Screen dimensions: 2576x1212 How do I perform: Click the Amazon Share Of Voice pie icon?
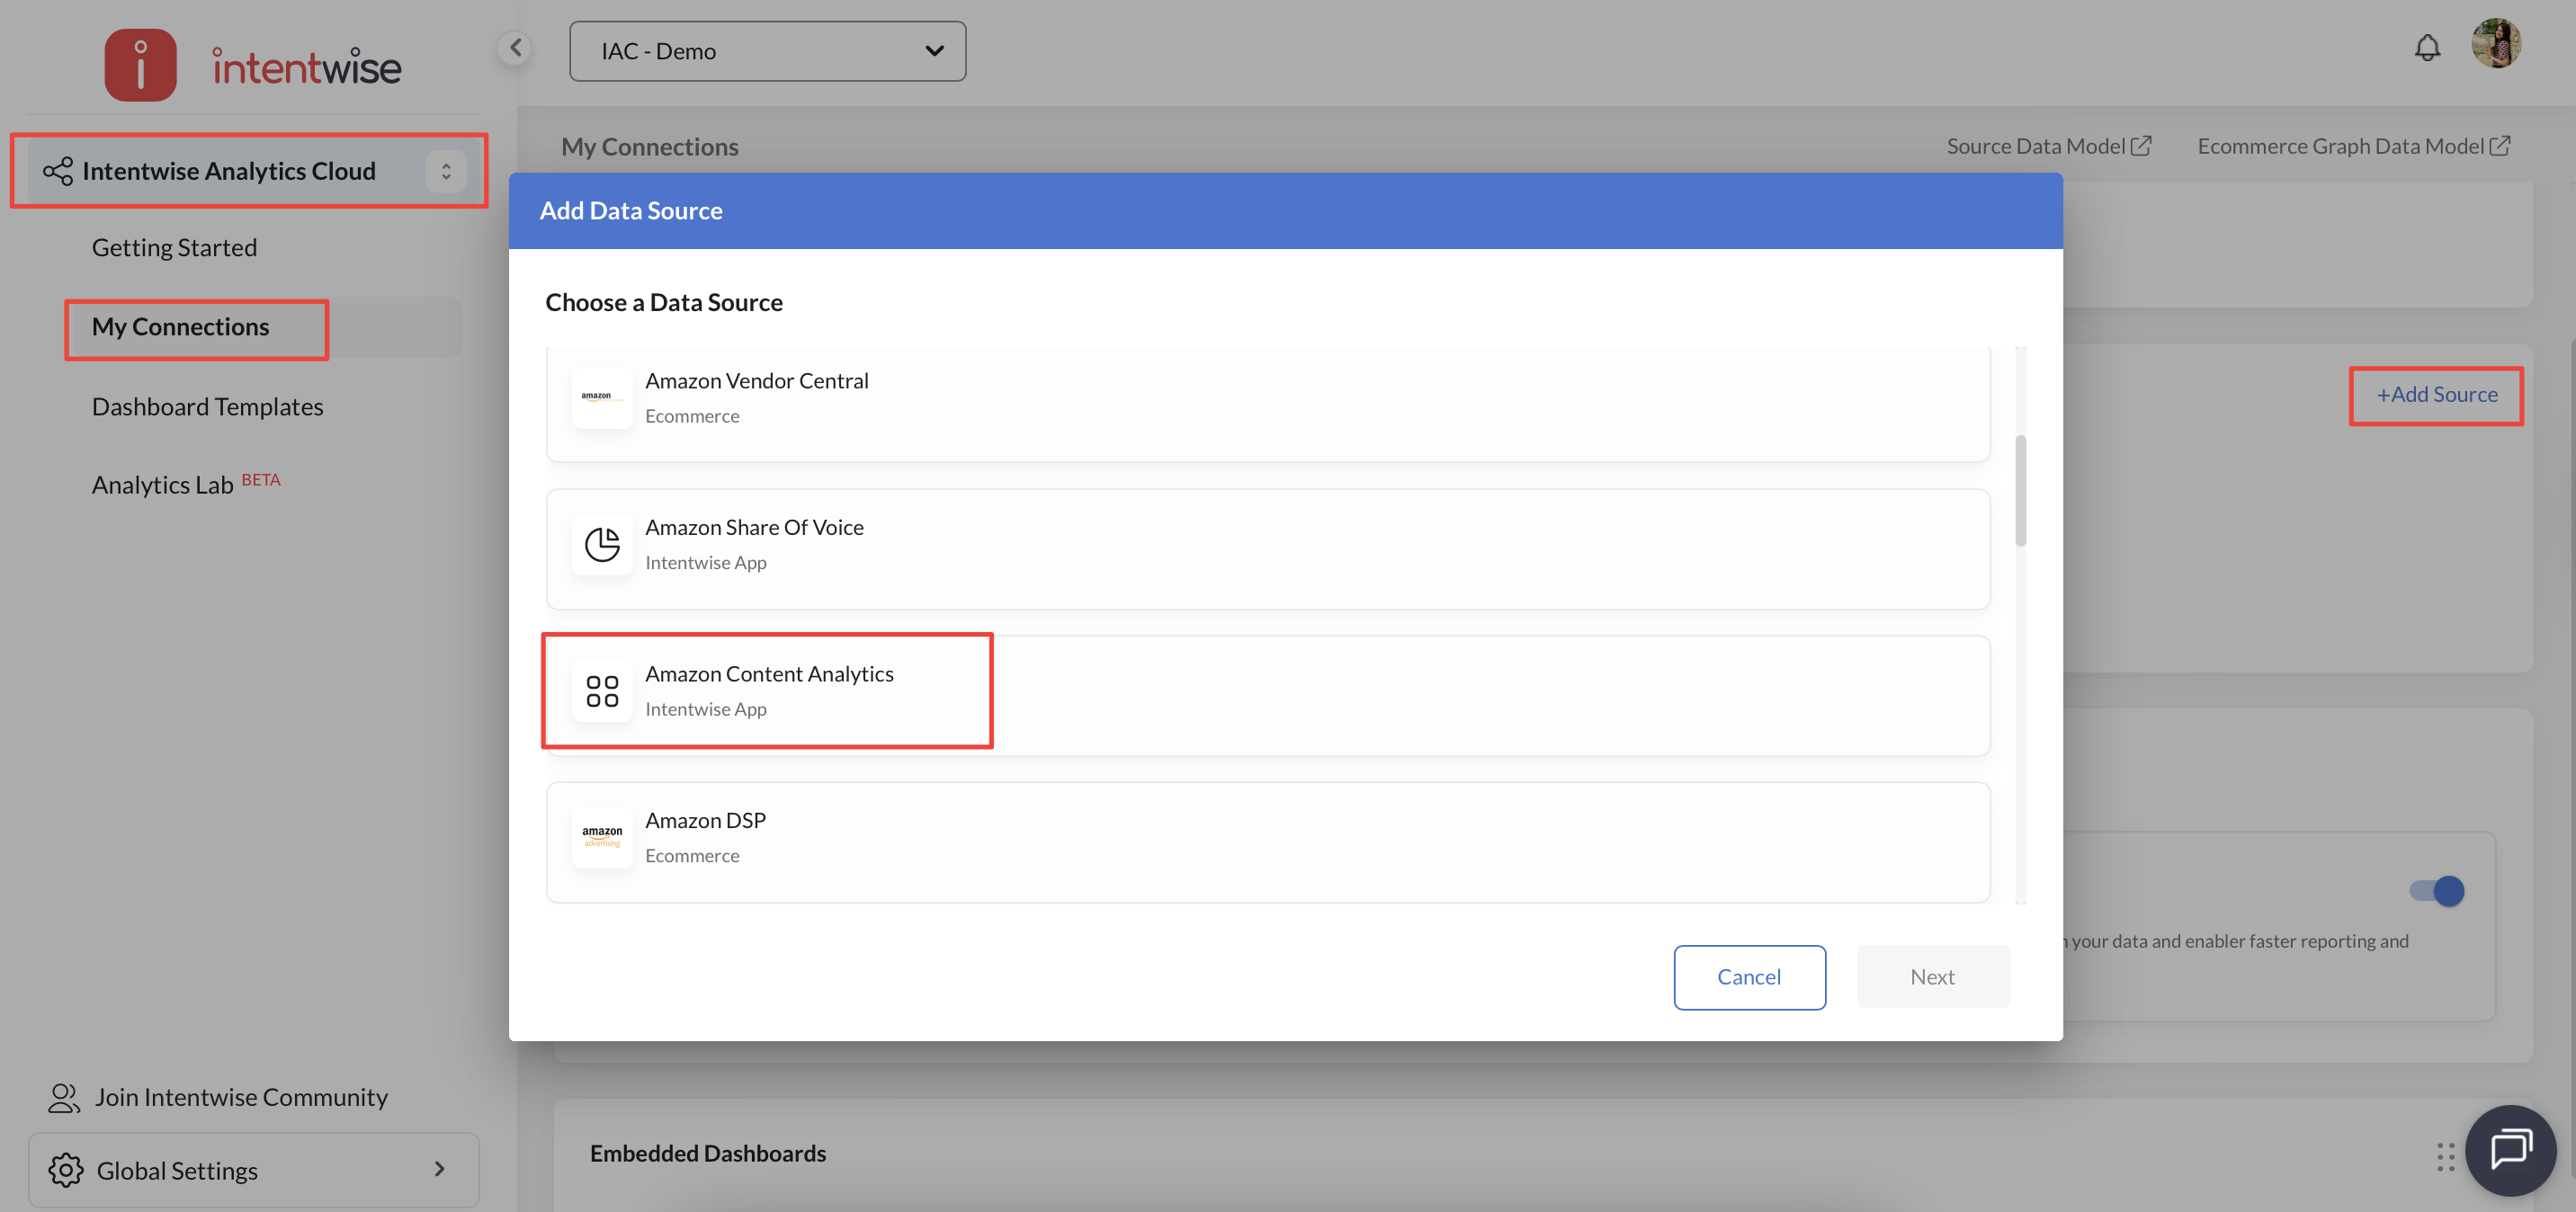(602, 544)
